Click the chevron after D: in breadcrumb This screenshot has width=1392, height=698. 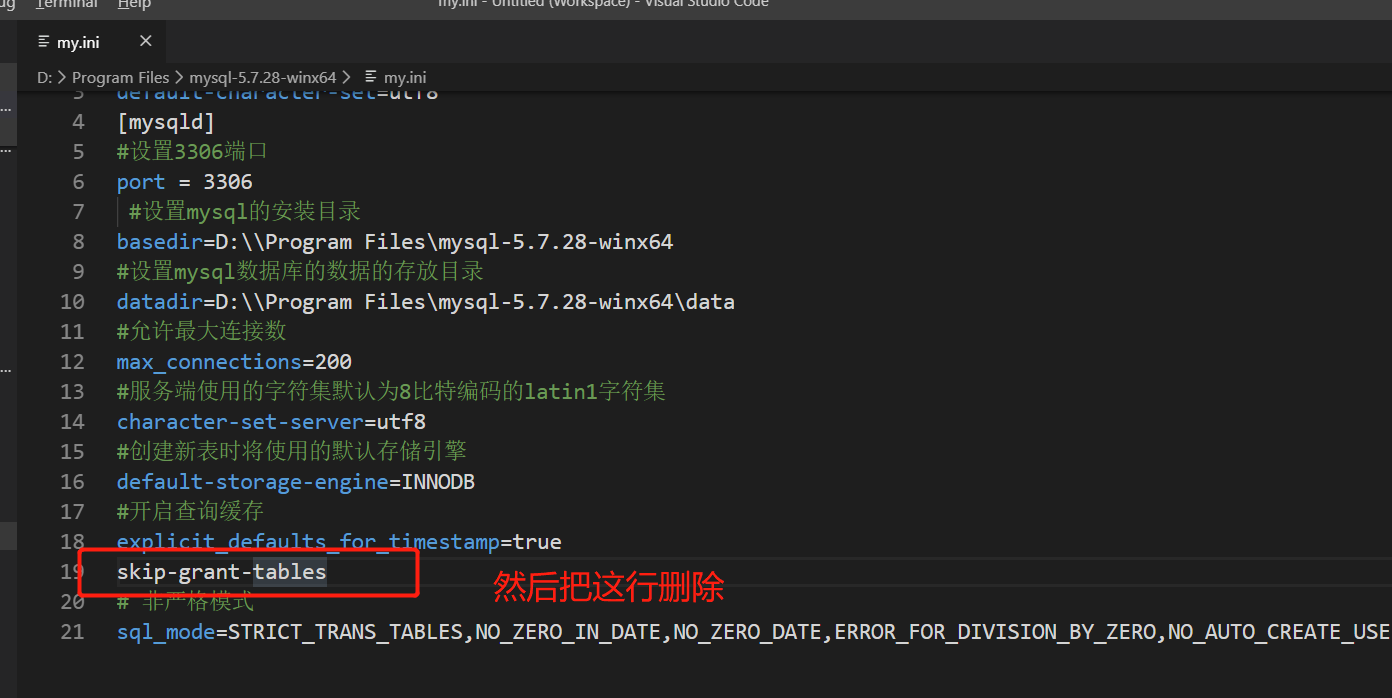[62, 77]
